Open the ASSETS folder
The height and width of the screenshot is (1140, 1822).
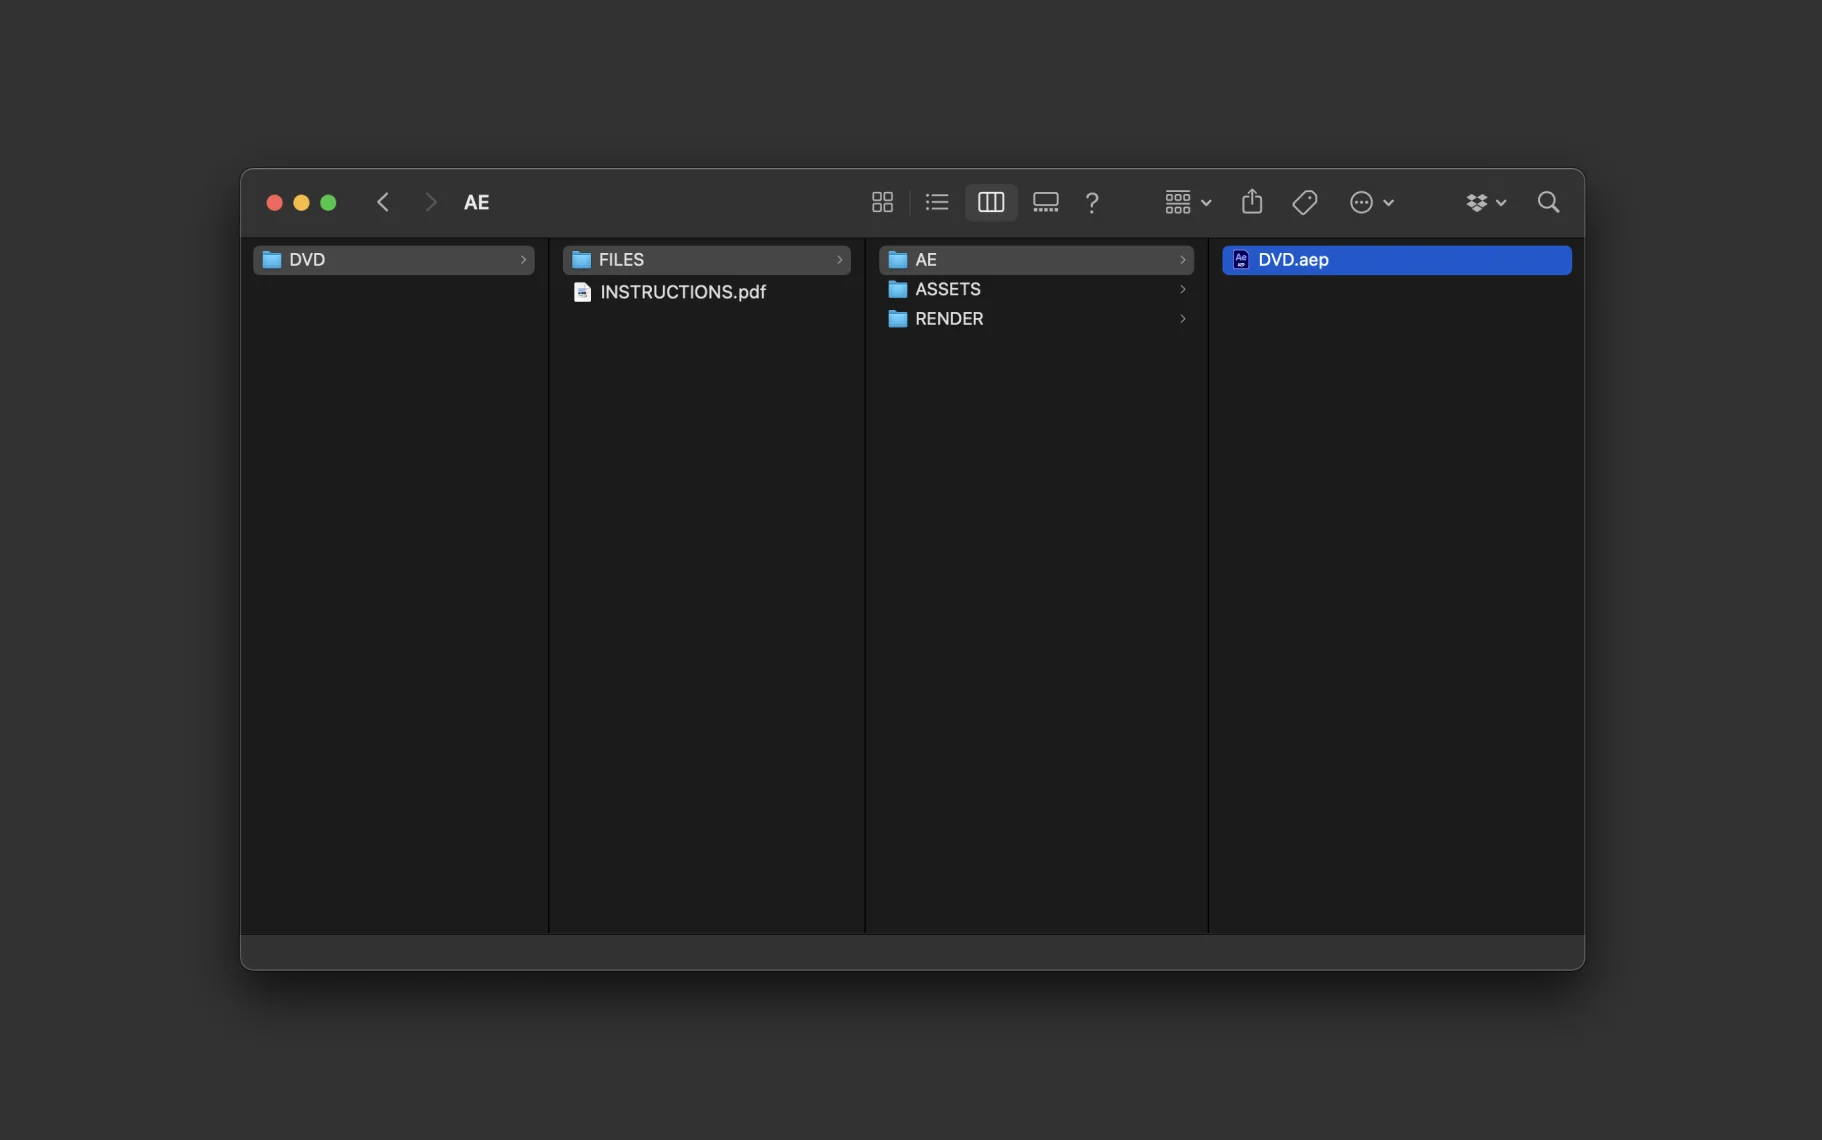point(947,289)
